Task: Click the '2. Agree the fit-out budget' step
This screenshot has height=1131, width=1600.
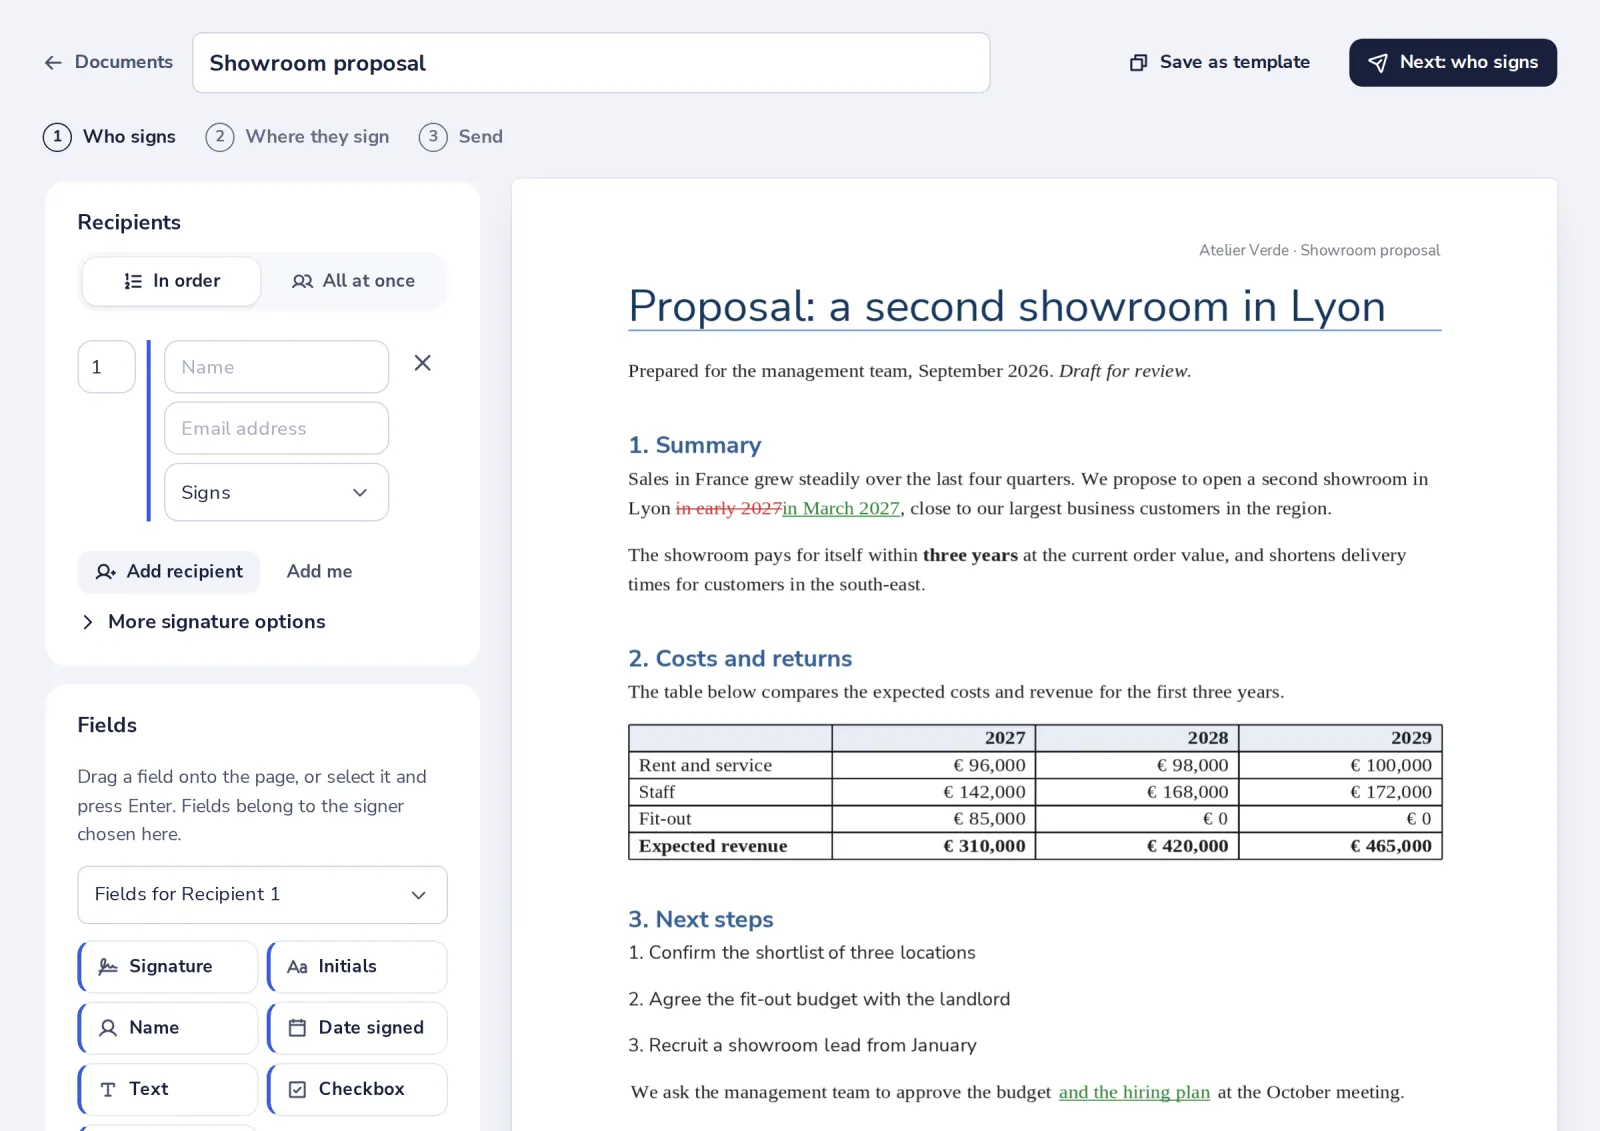Action: [x=819, y=999]
